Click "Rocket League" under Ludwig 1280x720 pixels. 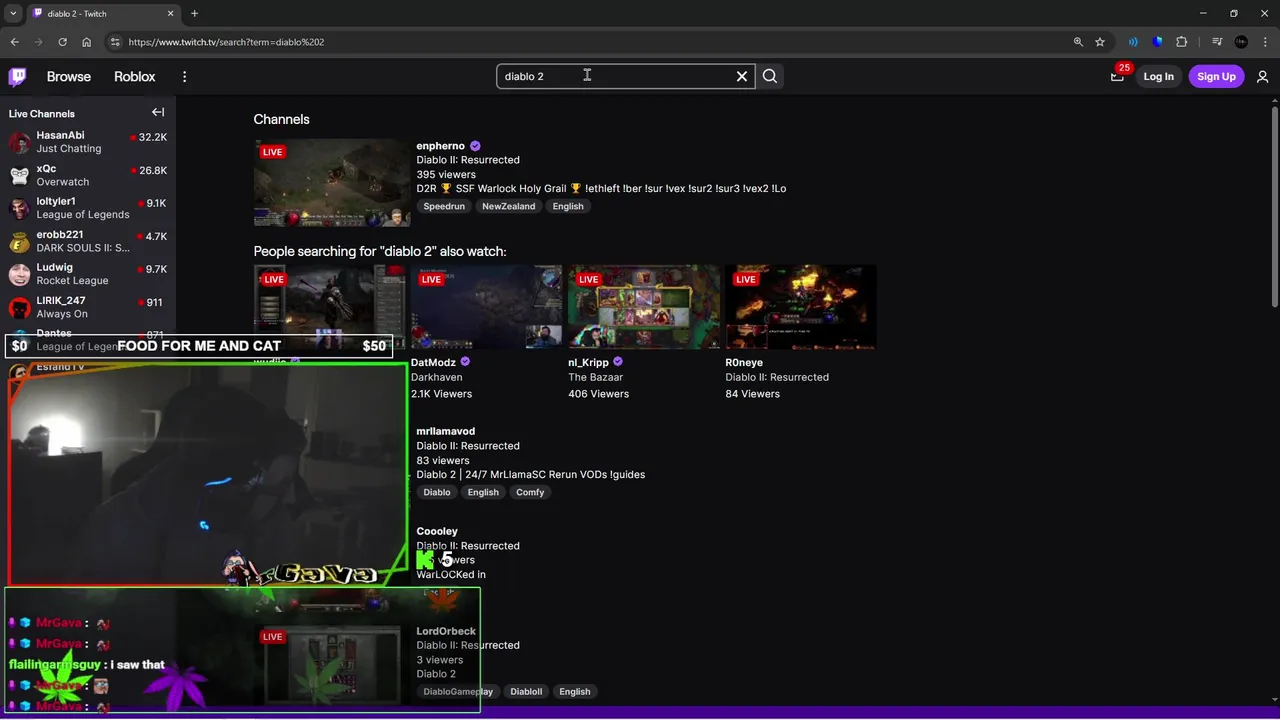72,281
